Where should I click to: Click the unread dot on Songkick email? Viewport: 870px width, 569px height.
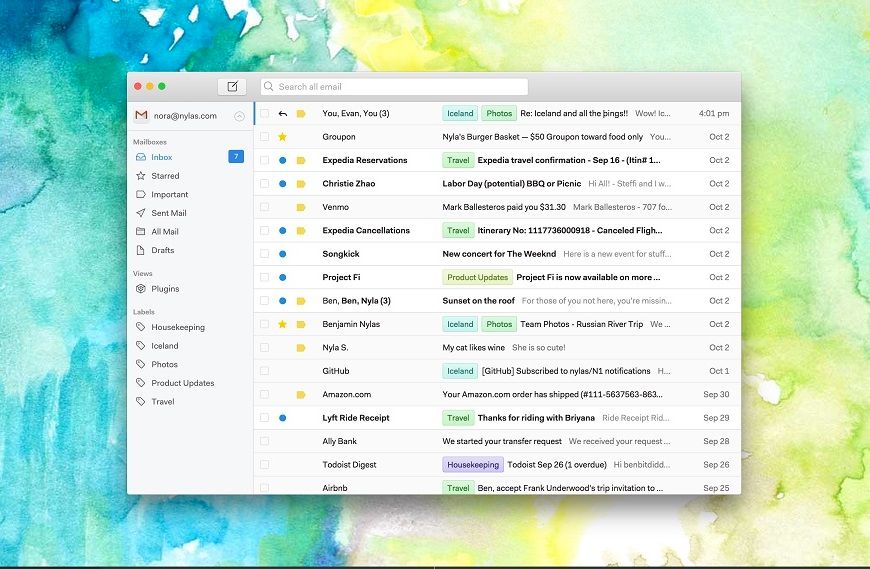click(282, 254)
